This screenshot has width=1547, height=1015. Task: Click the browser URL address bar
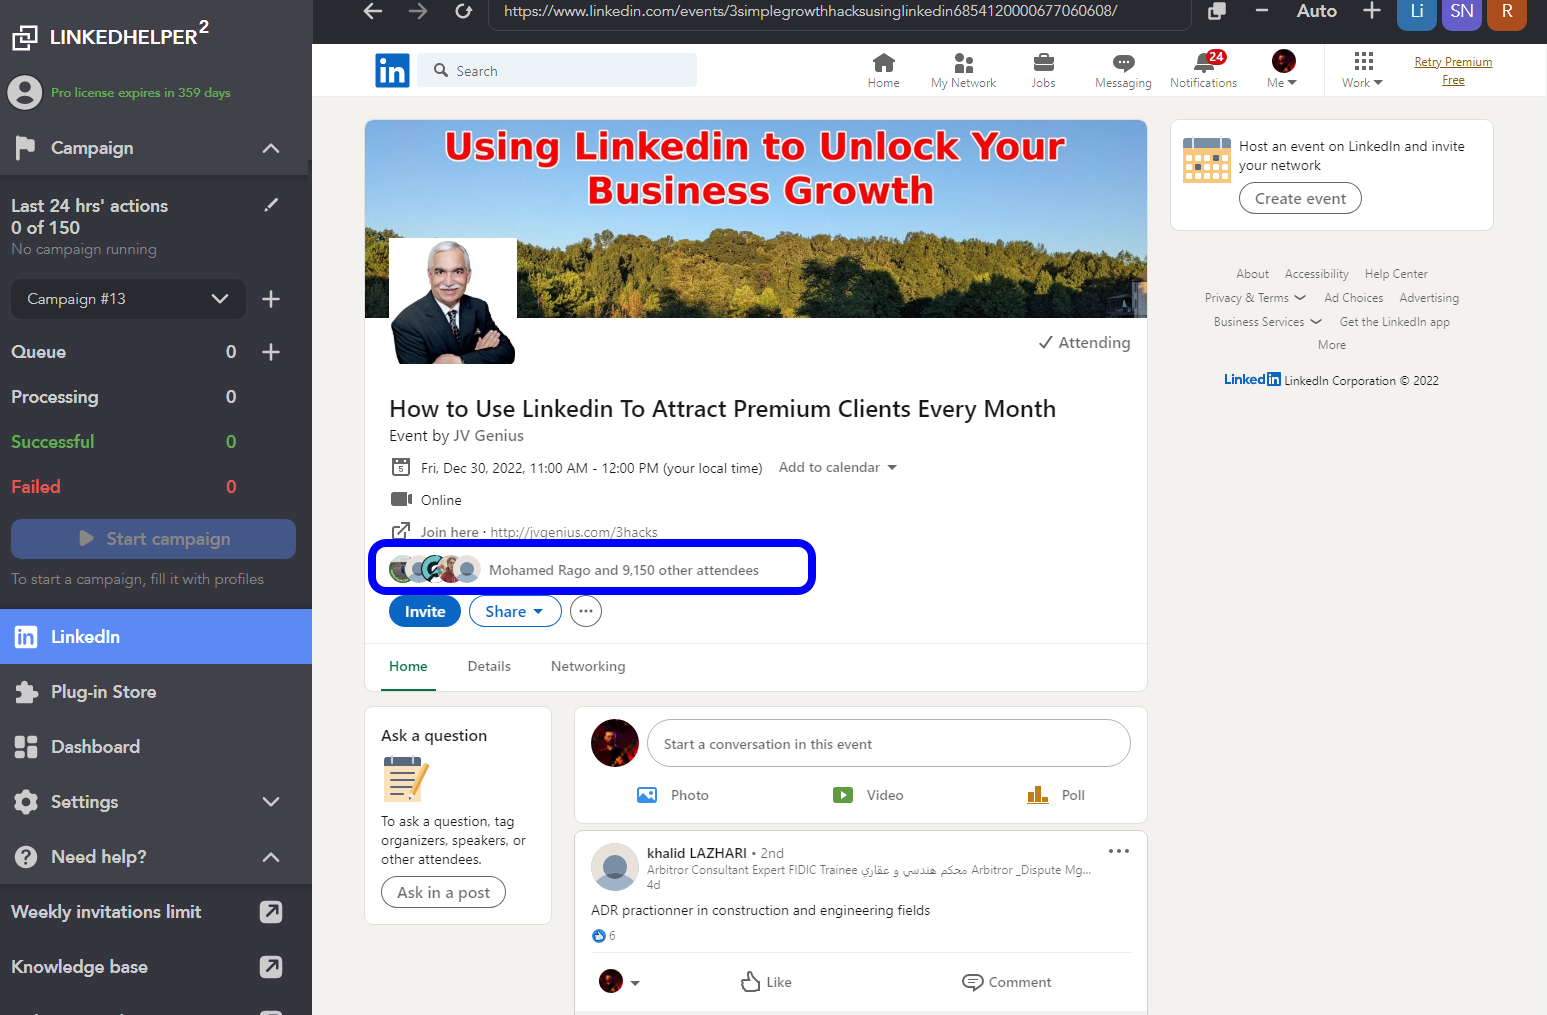click(x=840, y=12)
